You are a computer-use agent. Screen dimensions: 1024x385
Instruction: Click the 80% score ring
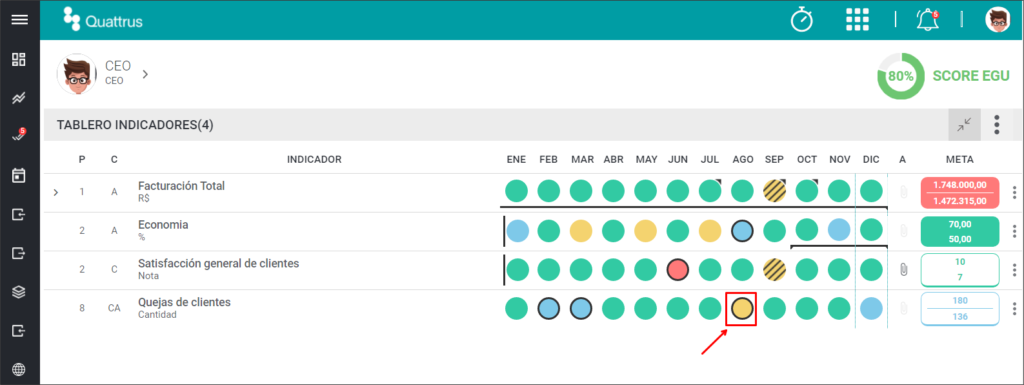click(x=901, y=76)
